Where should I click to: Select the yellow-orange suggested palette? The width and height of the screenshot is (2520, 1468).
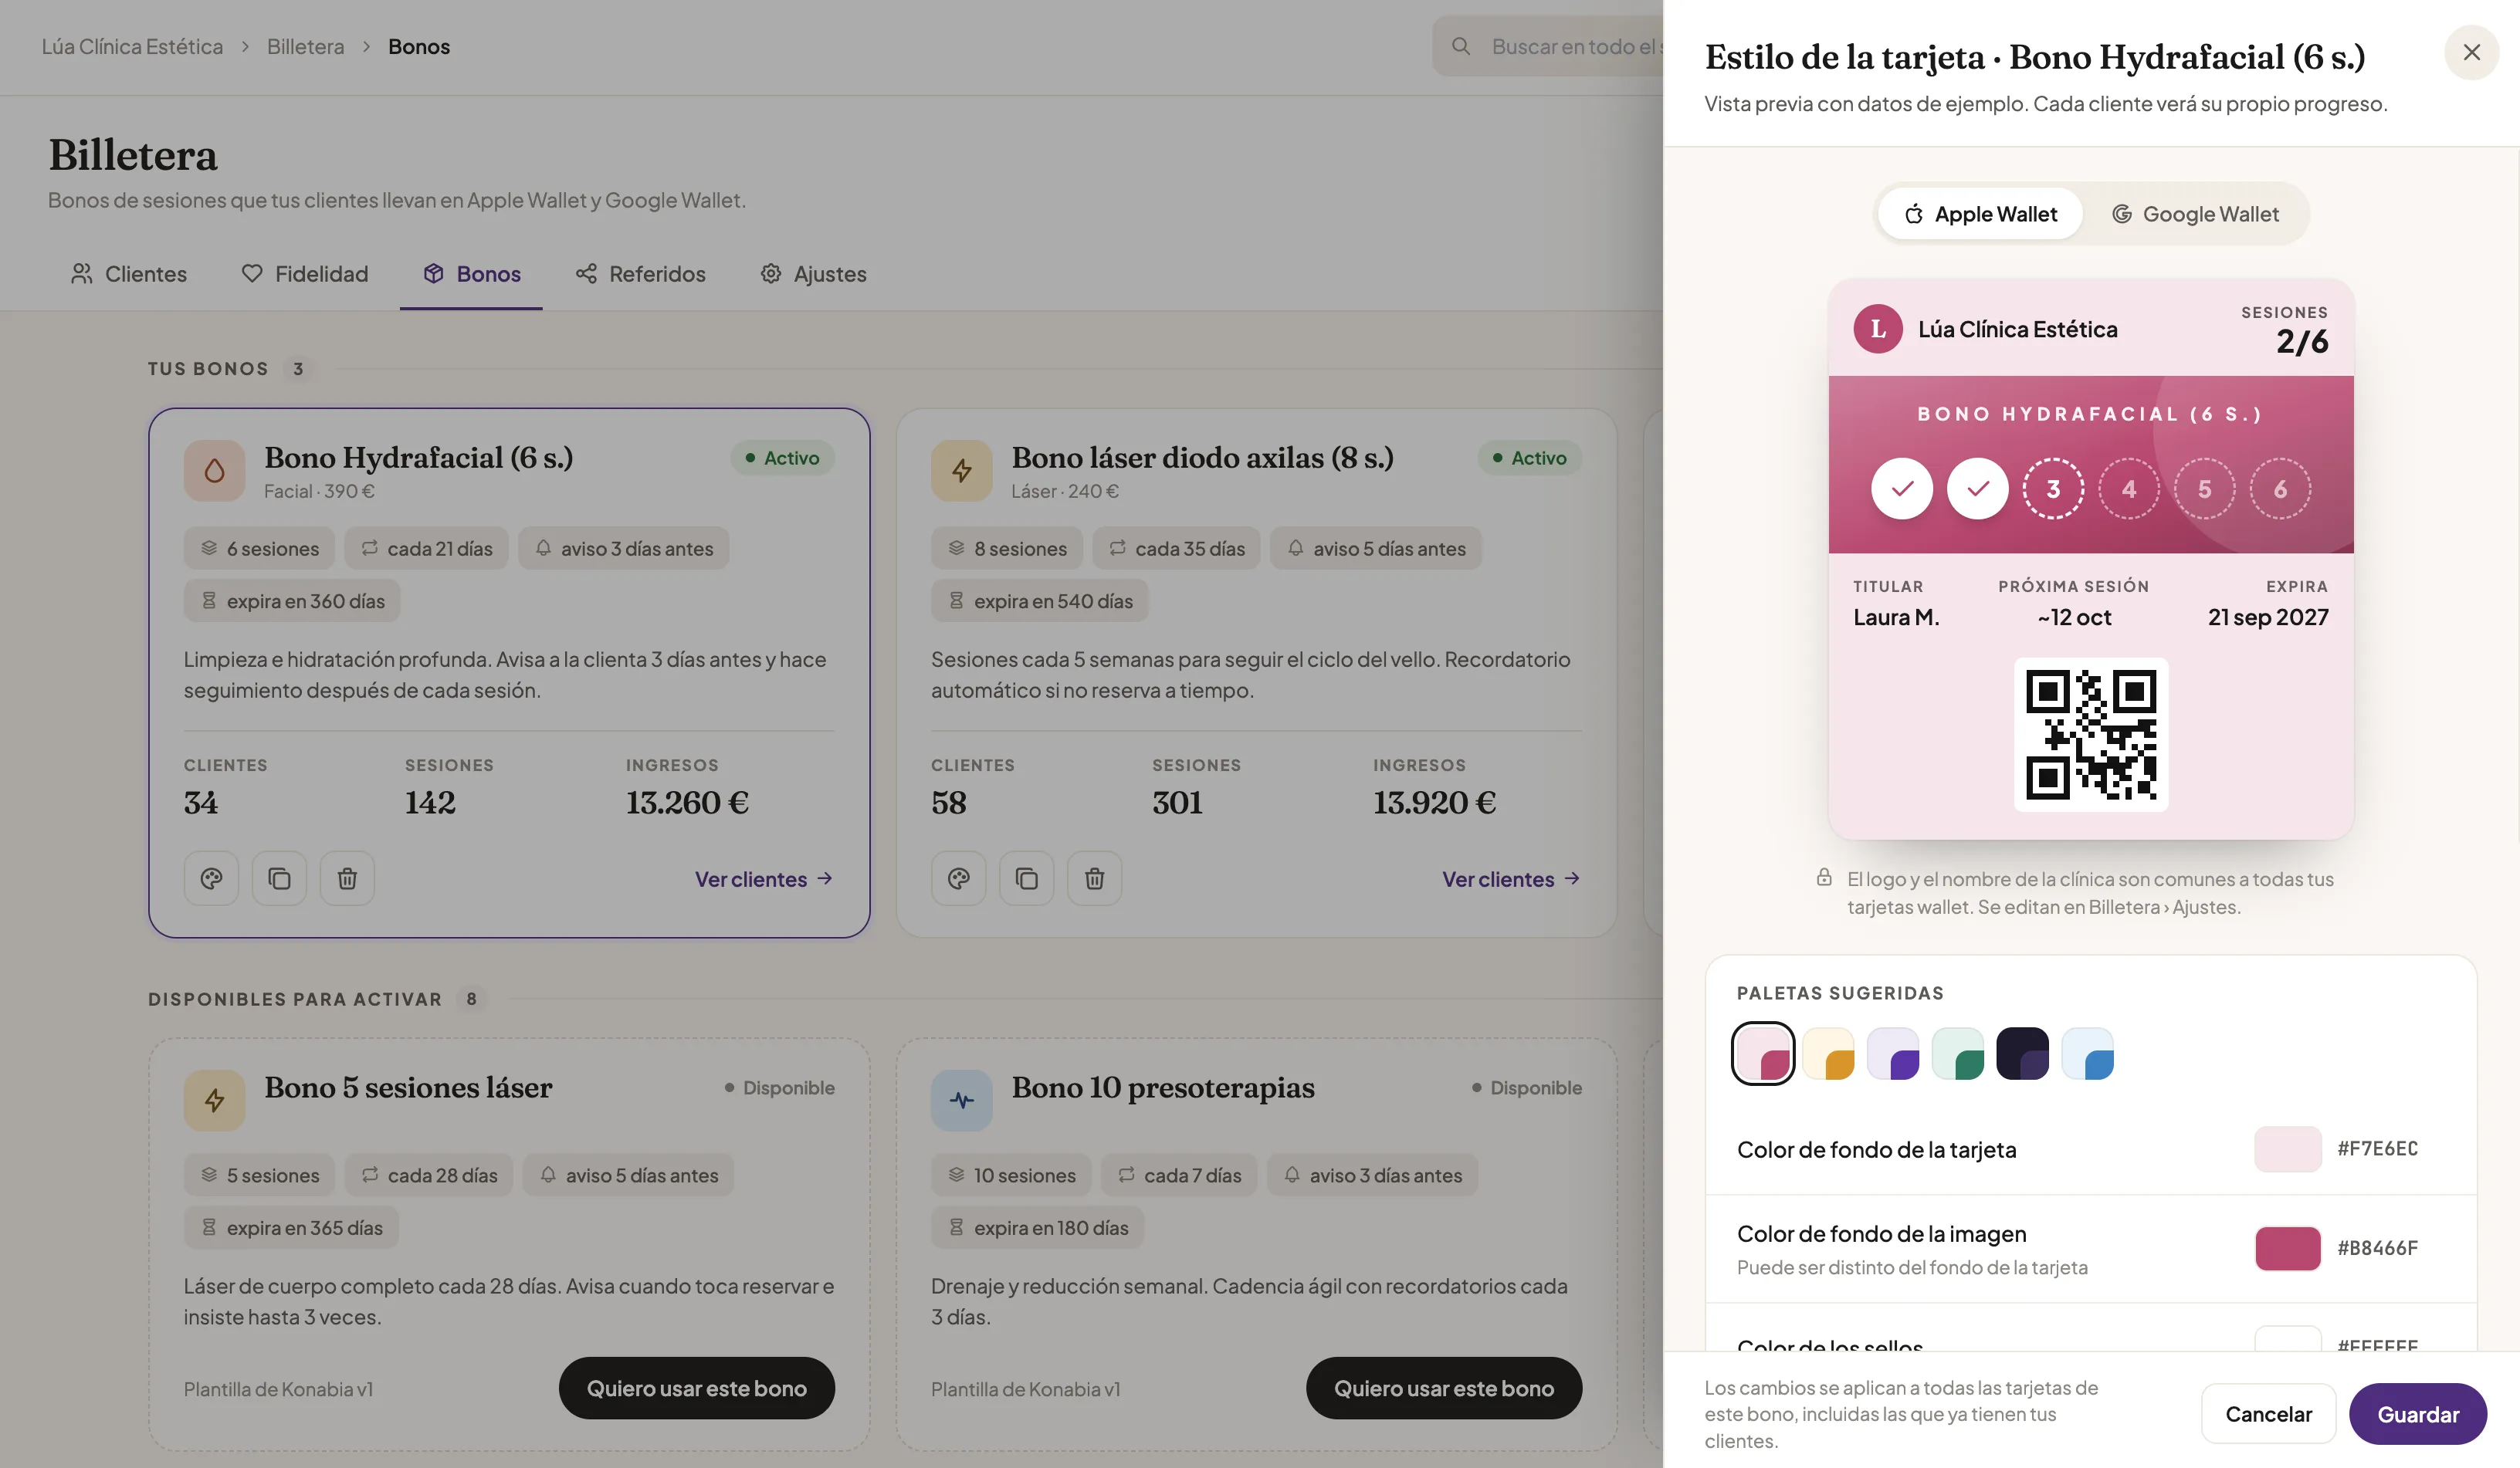1828,1053
